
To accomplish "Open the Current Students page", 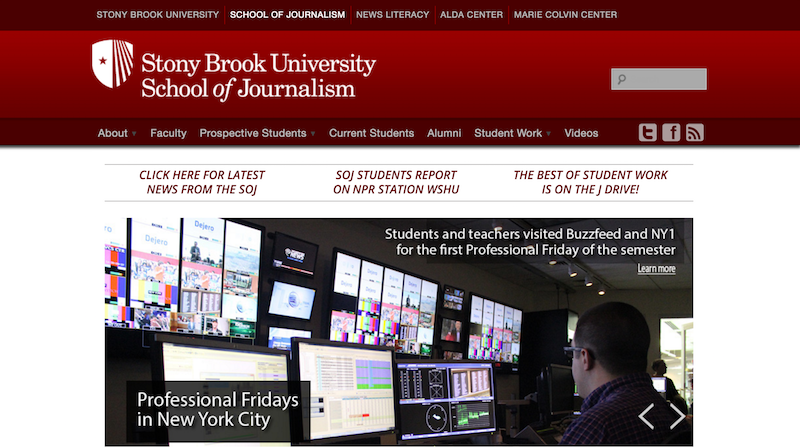I will click(371, 133).
